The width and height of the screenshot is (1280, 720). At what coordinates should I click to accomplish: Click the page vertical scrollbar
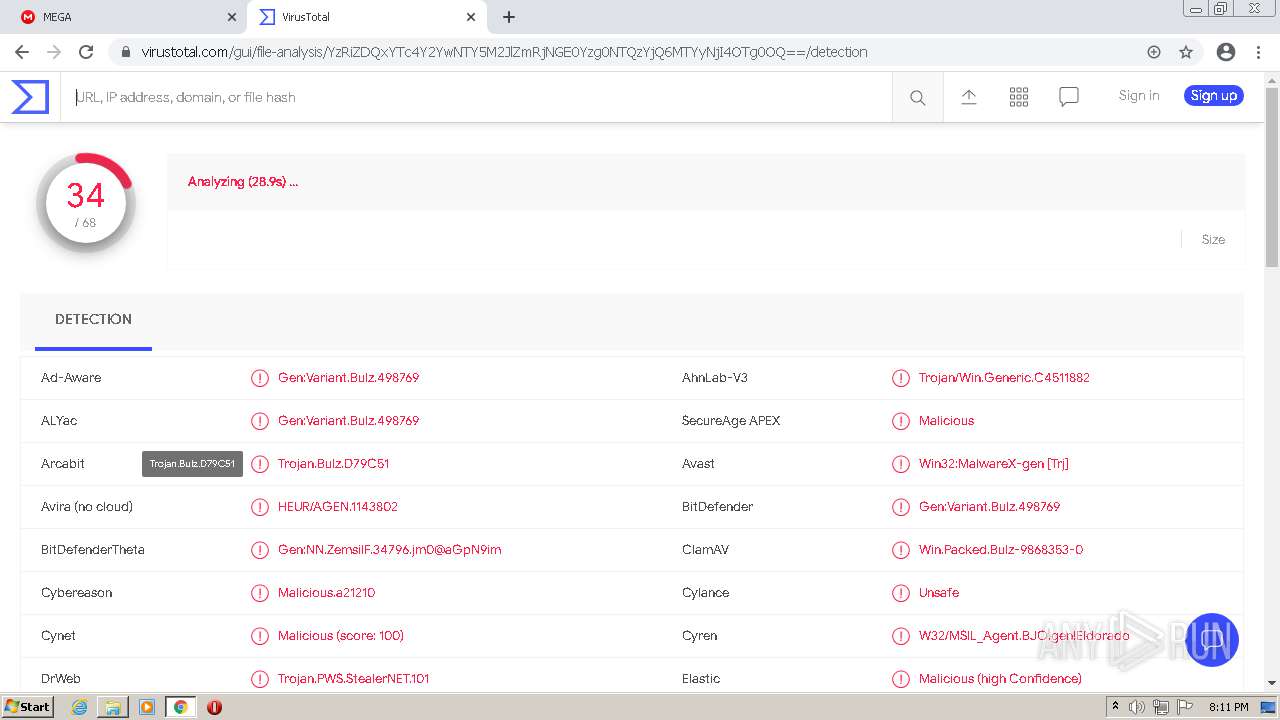(1272, 178)
